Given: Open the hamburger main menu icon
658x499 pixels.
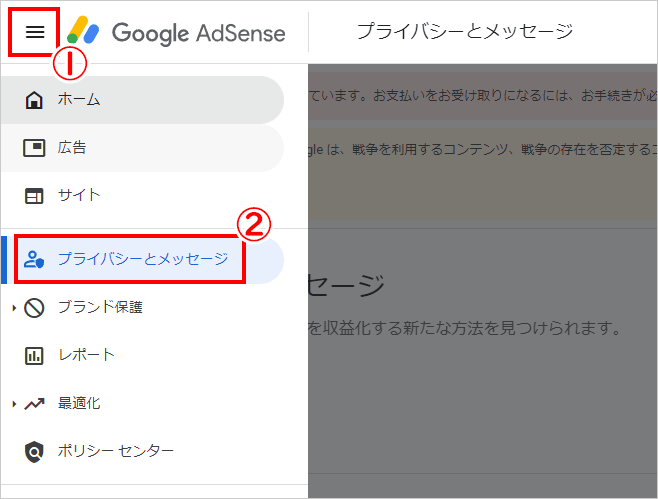Looking at the screenshot, I should pyautogui.click(x=35, y=31).
